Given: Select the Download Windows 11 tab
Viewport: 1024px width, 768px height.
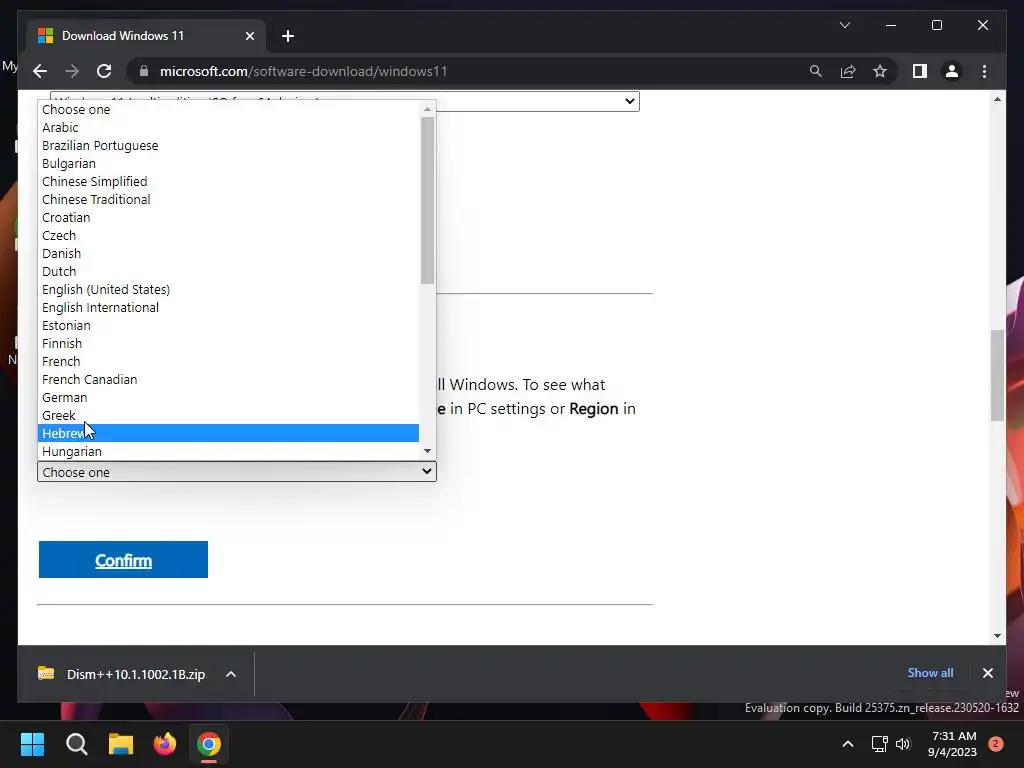Looking at the screenshot, I should click(x=146, y=36).
